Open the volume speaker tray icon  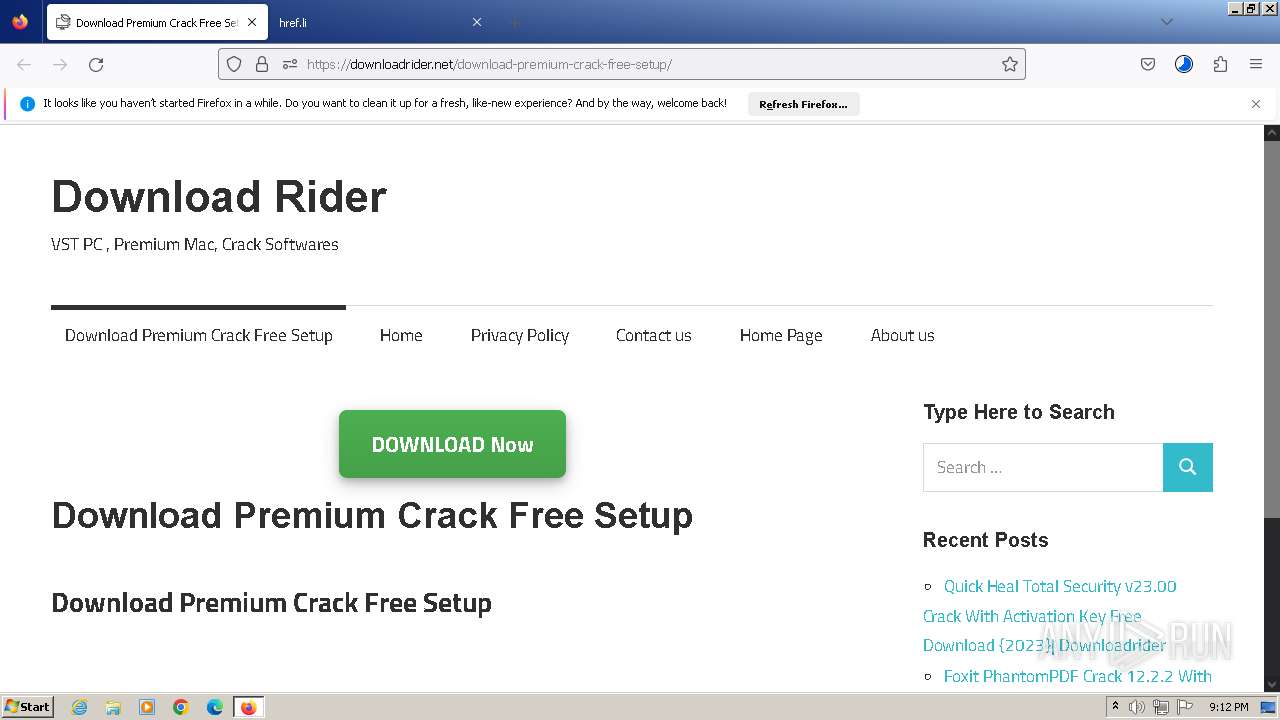click(x=1137, y=707)
